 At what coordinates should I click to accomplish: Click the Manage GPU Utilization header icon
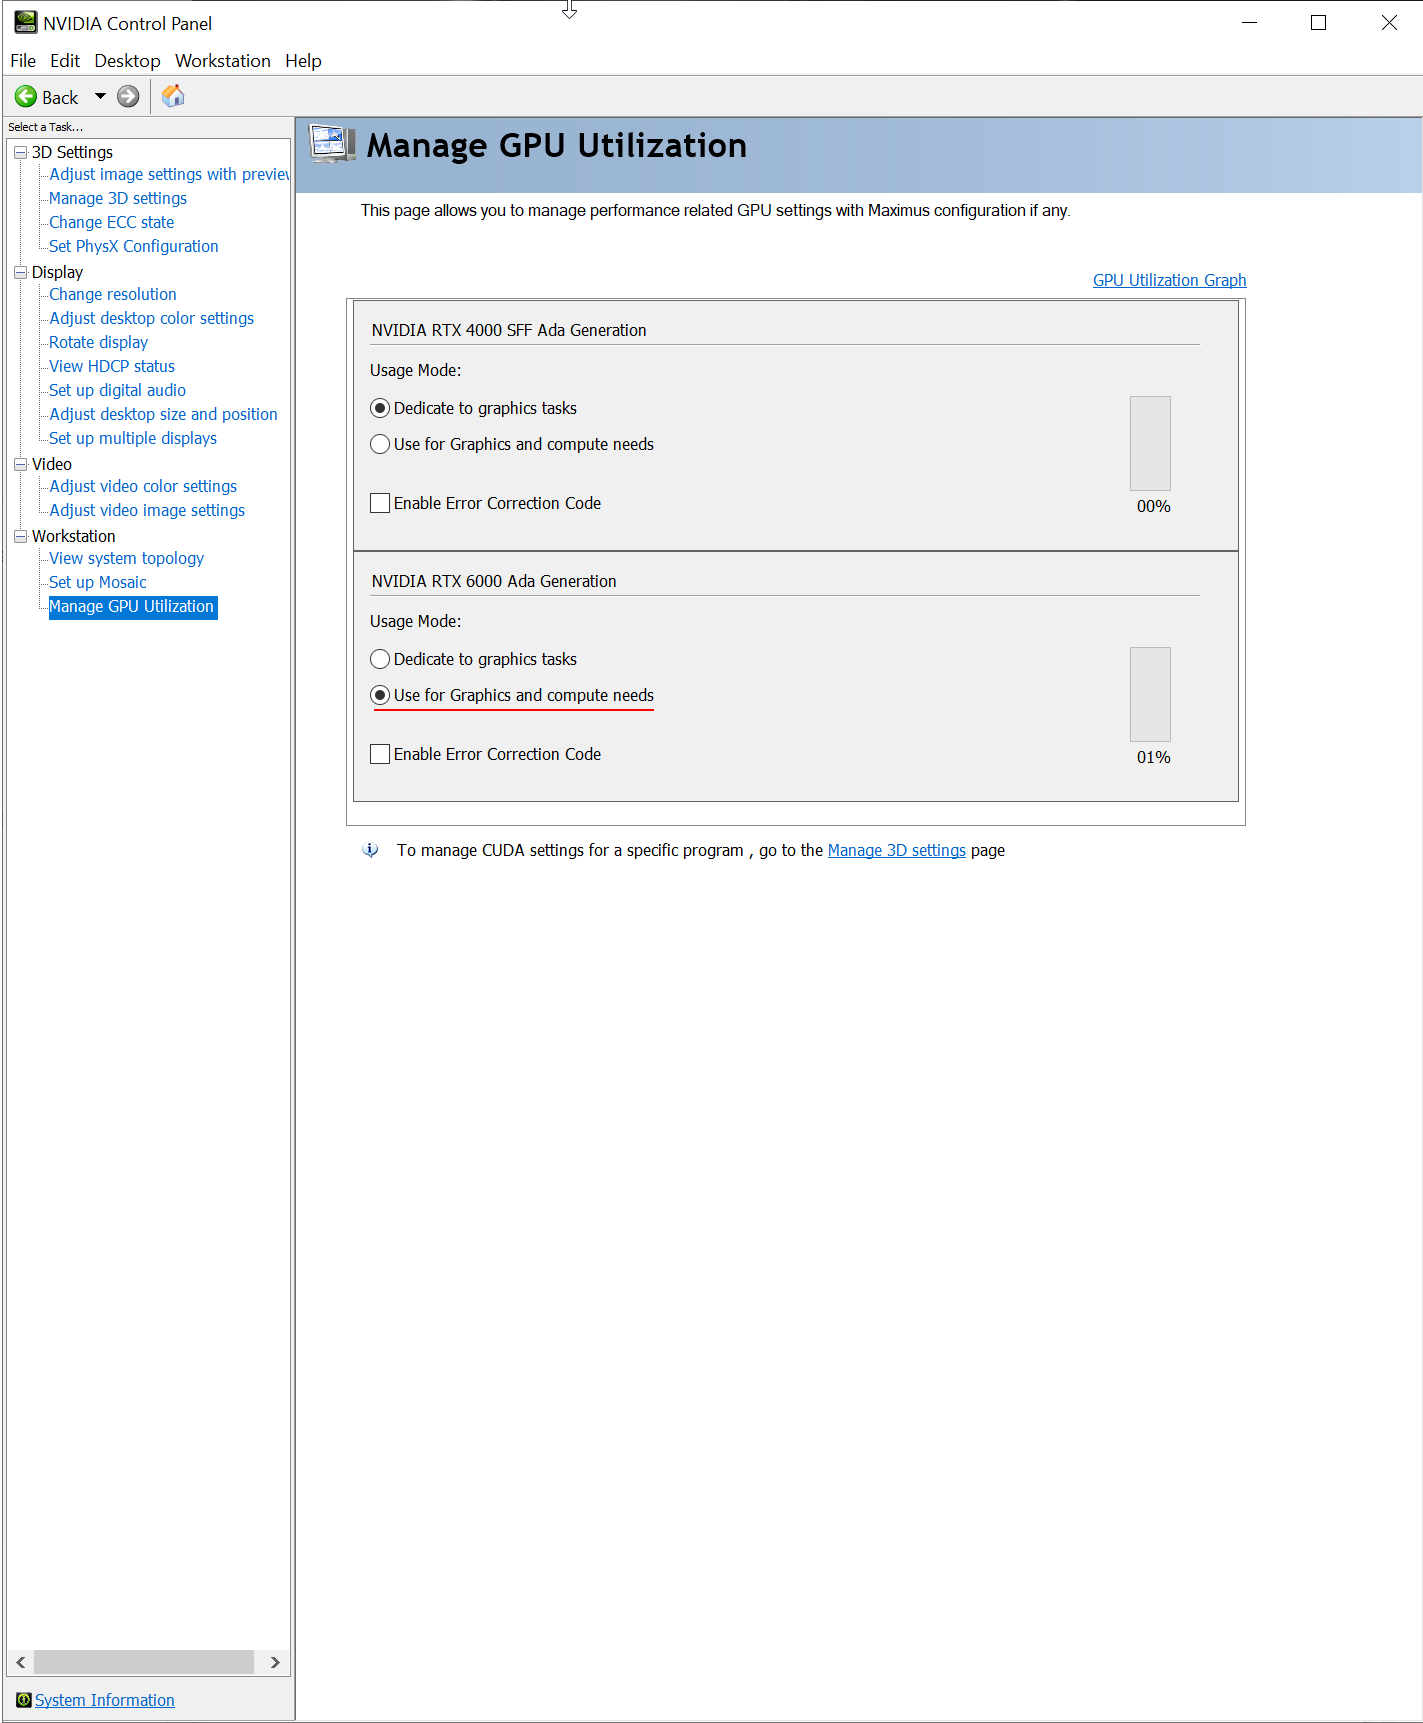pos(332,145)
